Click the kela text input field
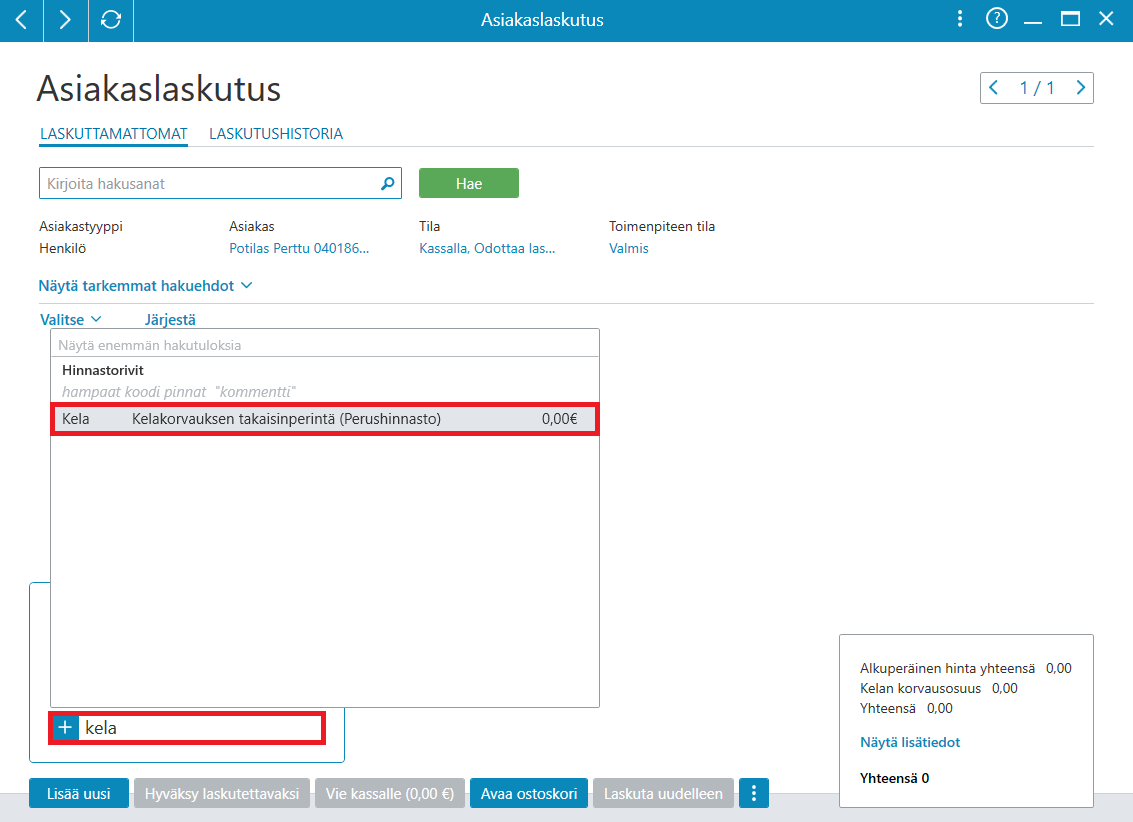 coord(202,727)
